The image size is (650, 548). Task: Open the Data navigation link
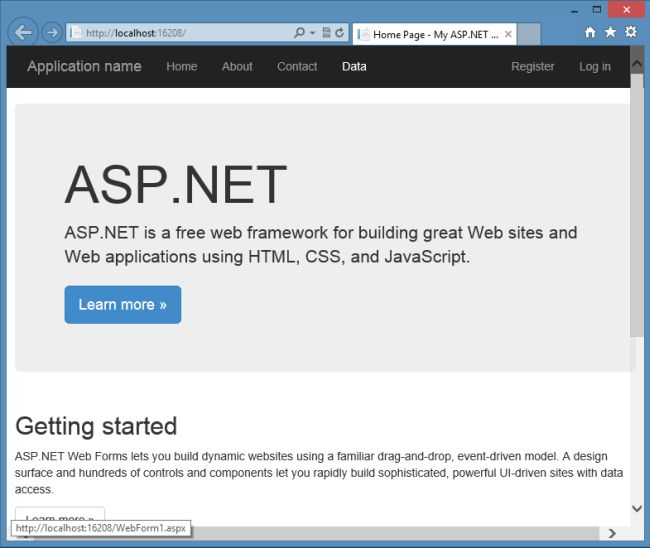coord(354,66)
